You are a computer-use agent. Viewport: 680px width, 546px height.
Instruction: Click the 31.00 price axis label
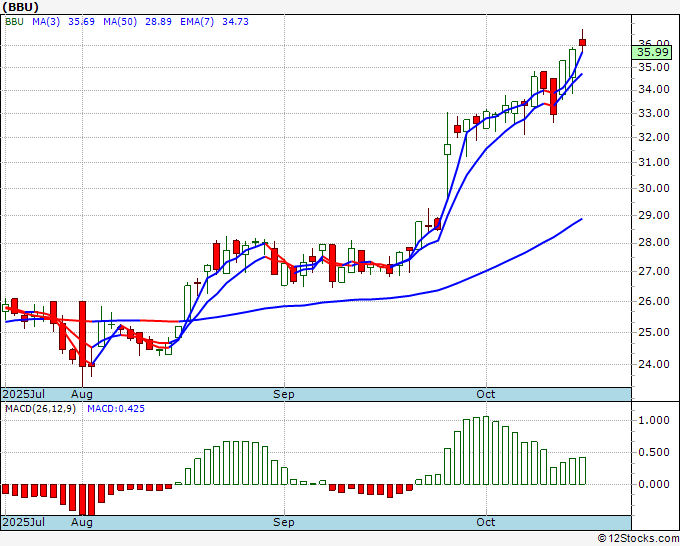[x=654, y=163]
